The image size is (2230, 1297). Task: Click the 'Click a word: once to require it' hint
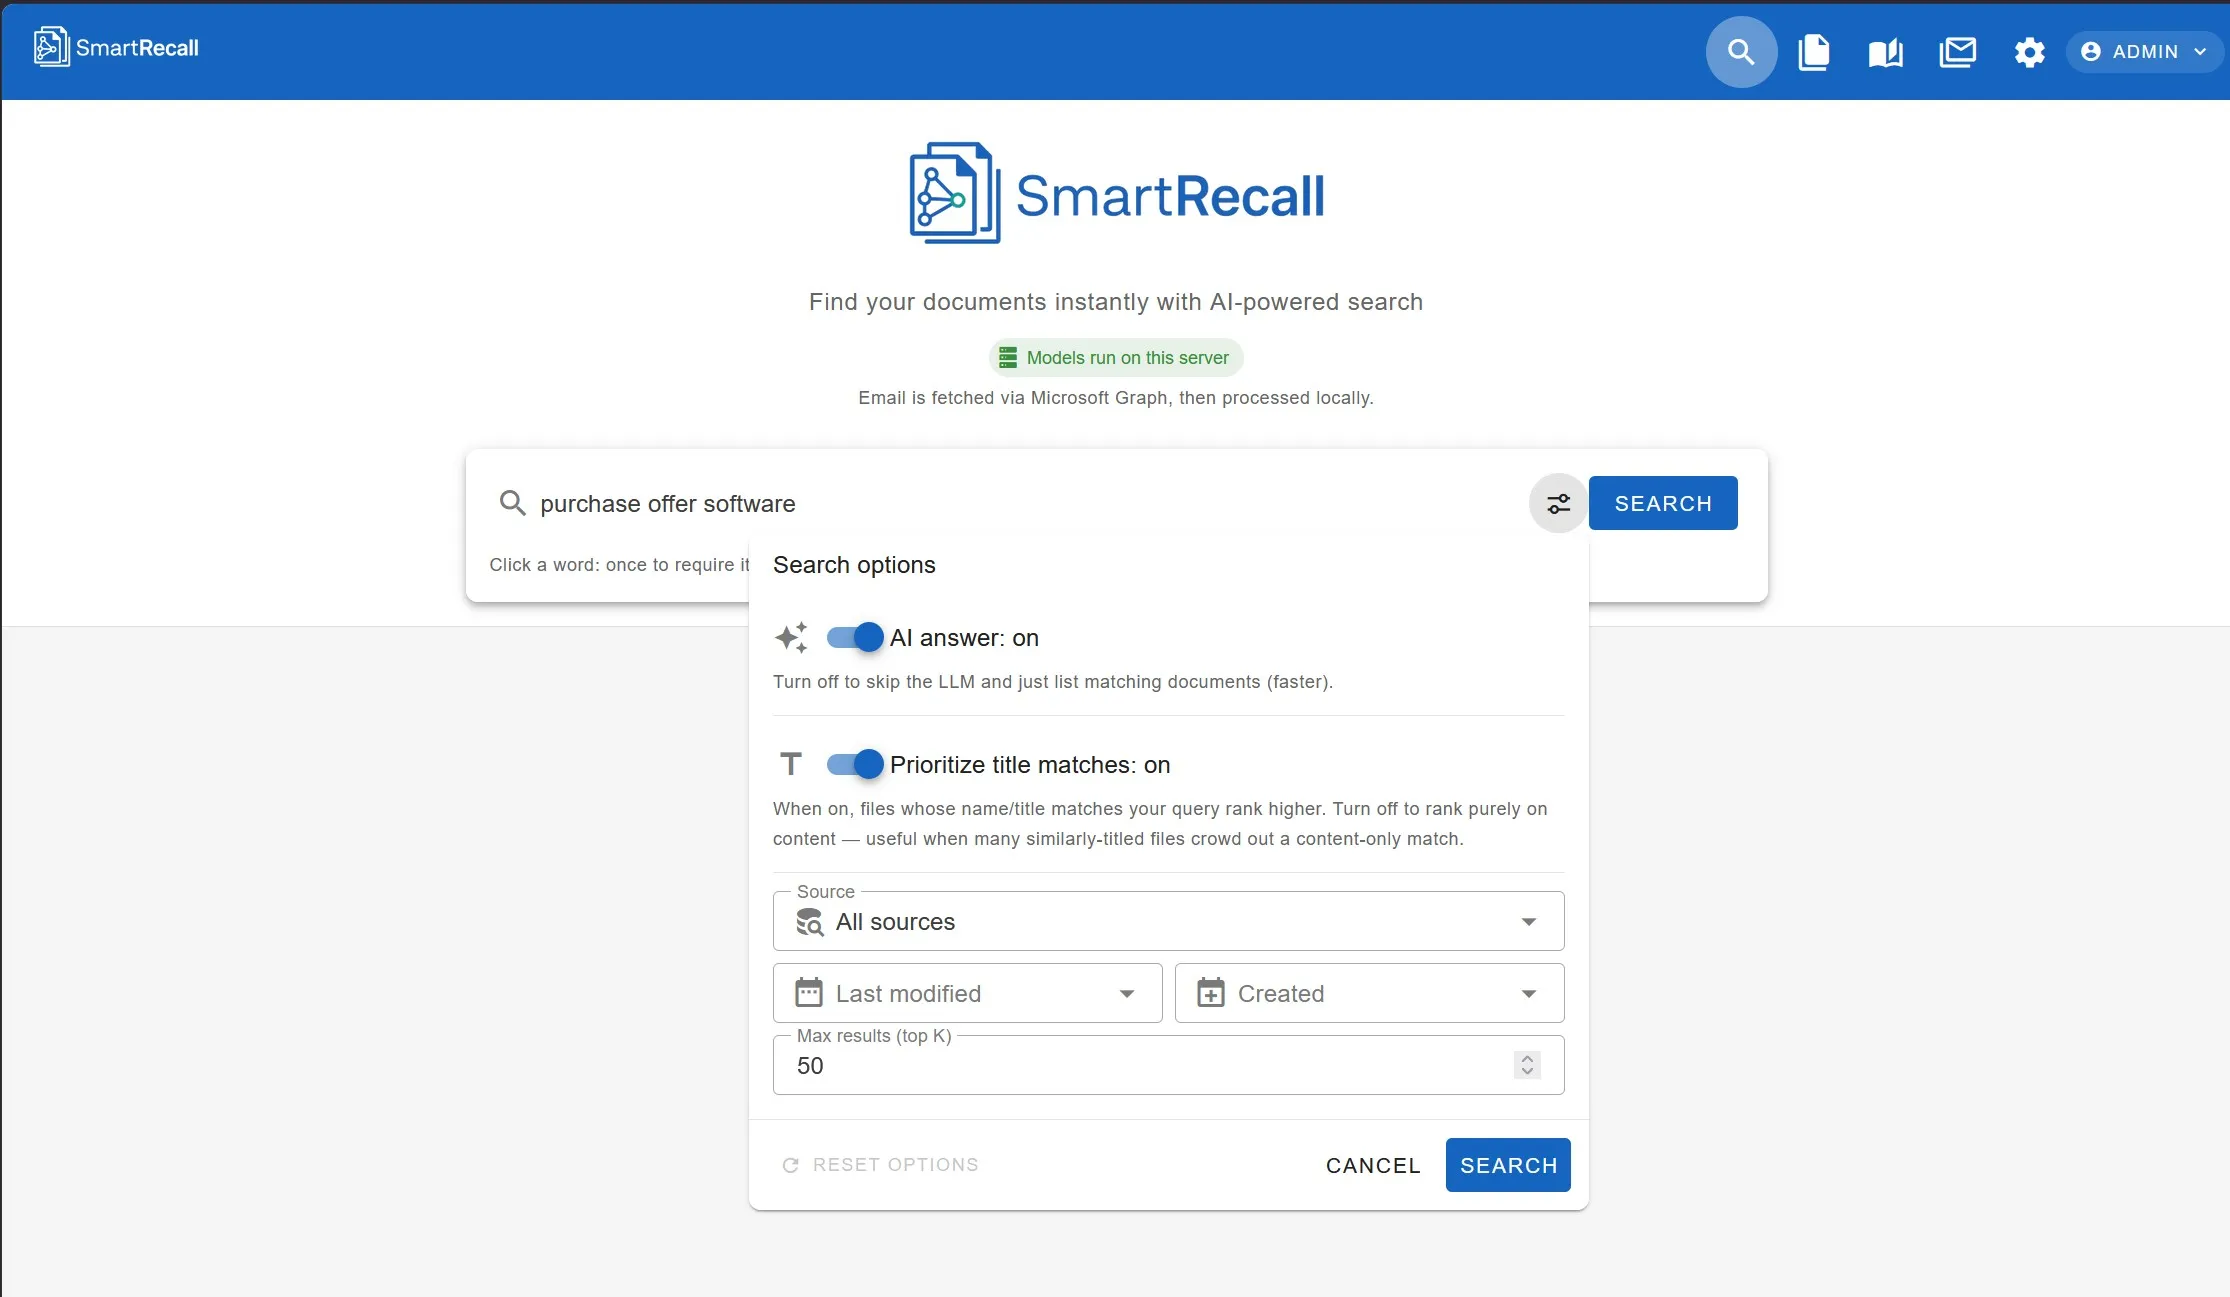pos(619,564)
